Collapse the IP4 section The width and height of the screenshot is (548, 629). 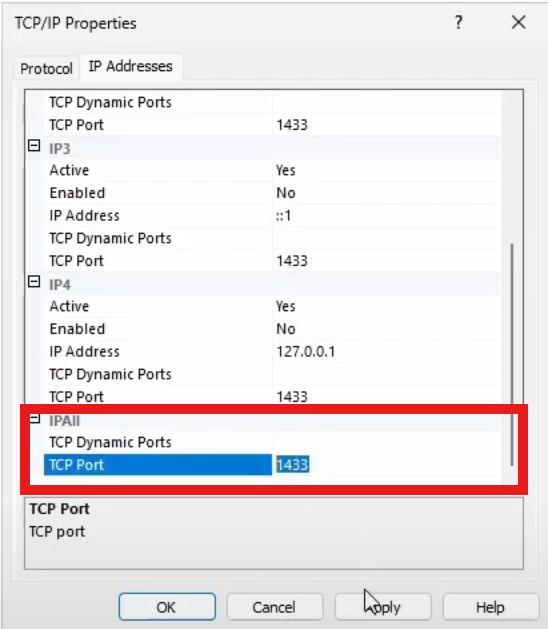[34, 282]
